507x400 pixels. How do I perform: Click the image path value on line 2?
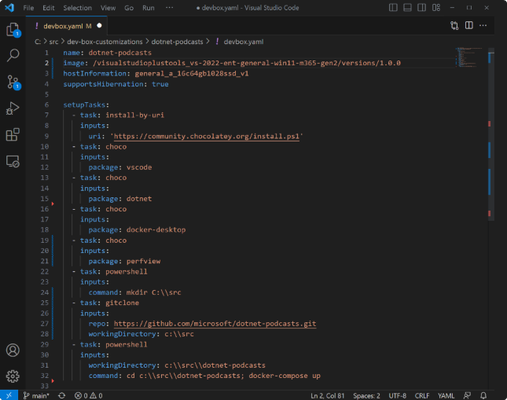[247, 63]
